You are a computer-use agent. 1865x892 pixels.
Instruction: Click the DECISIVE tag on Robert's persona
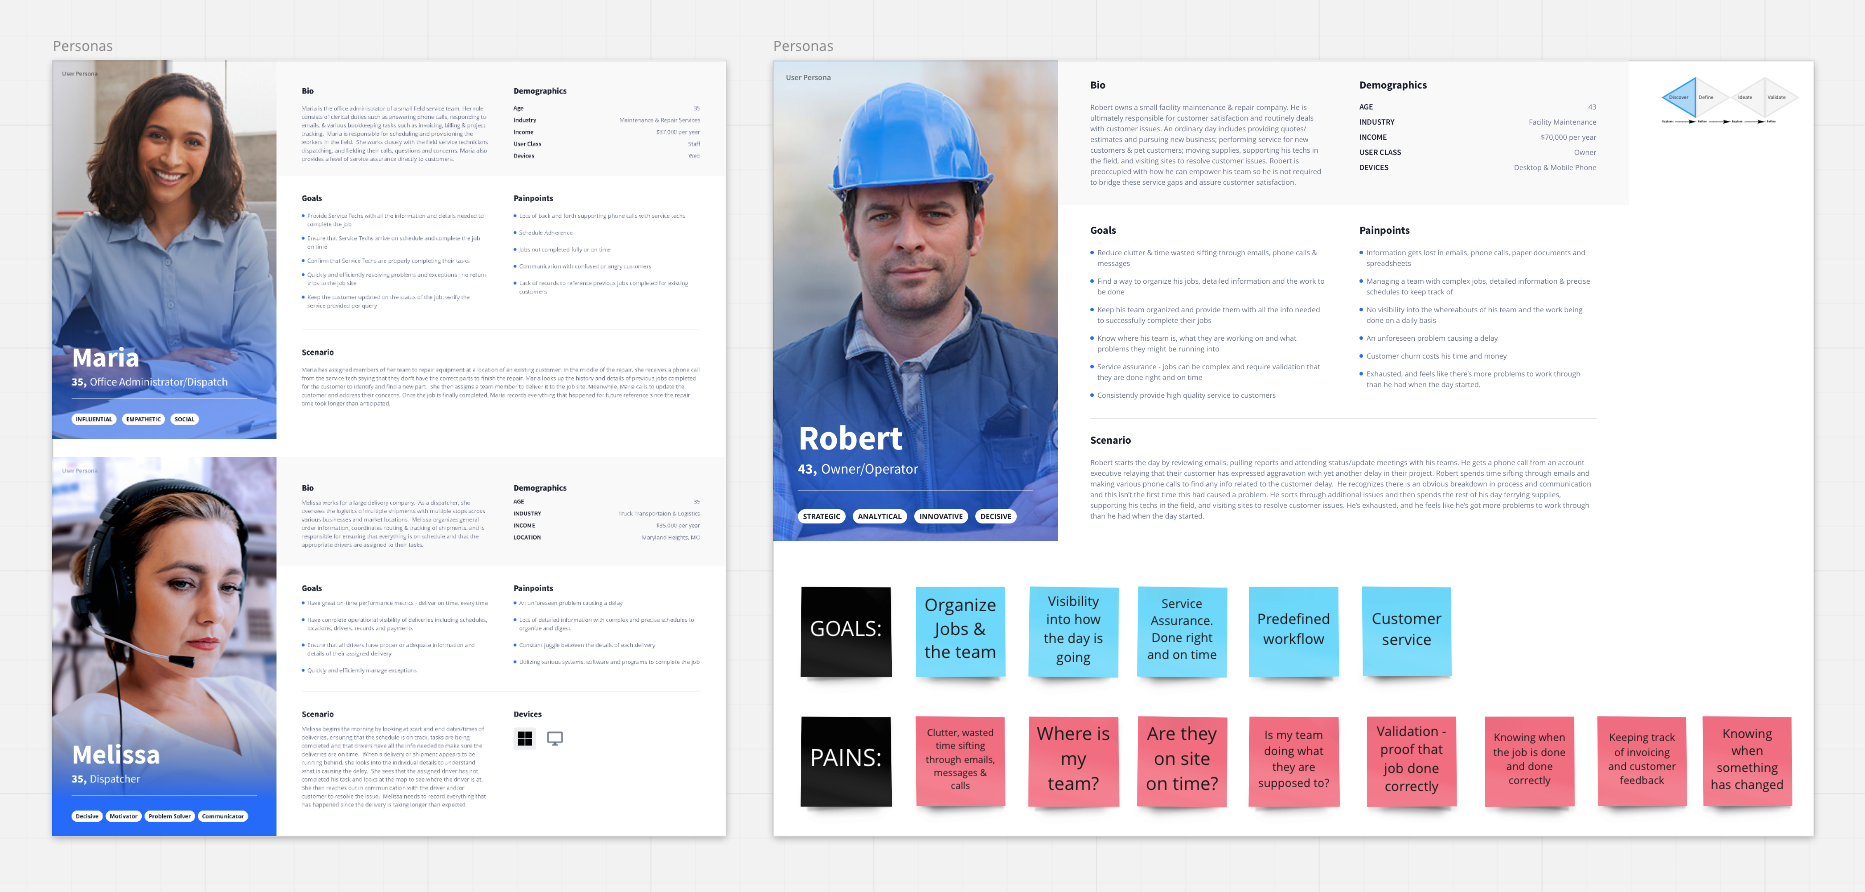tap(995, 517)
